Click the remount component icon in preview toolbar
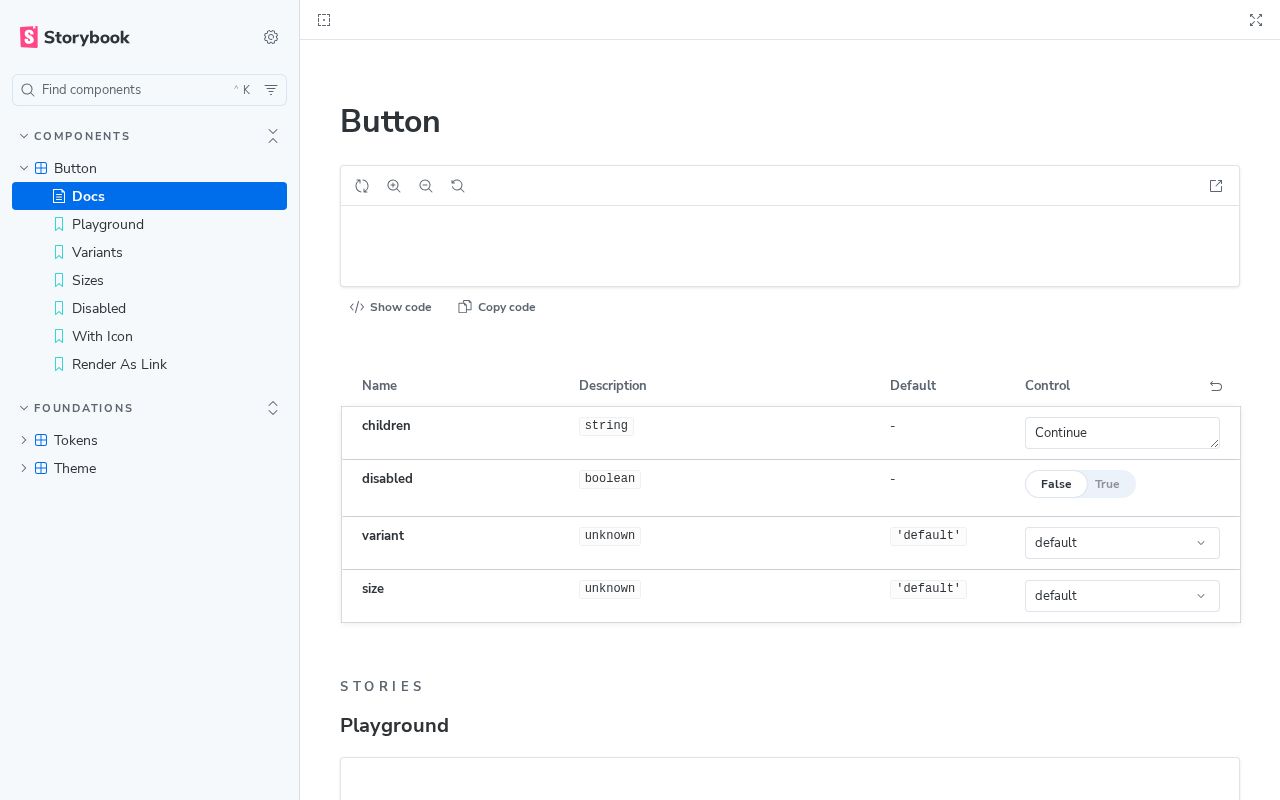The width and height of the screenshot is (1280, 800). [x=362, y=186]
